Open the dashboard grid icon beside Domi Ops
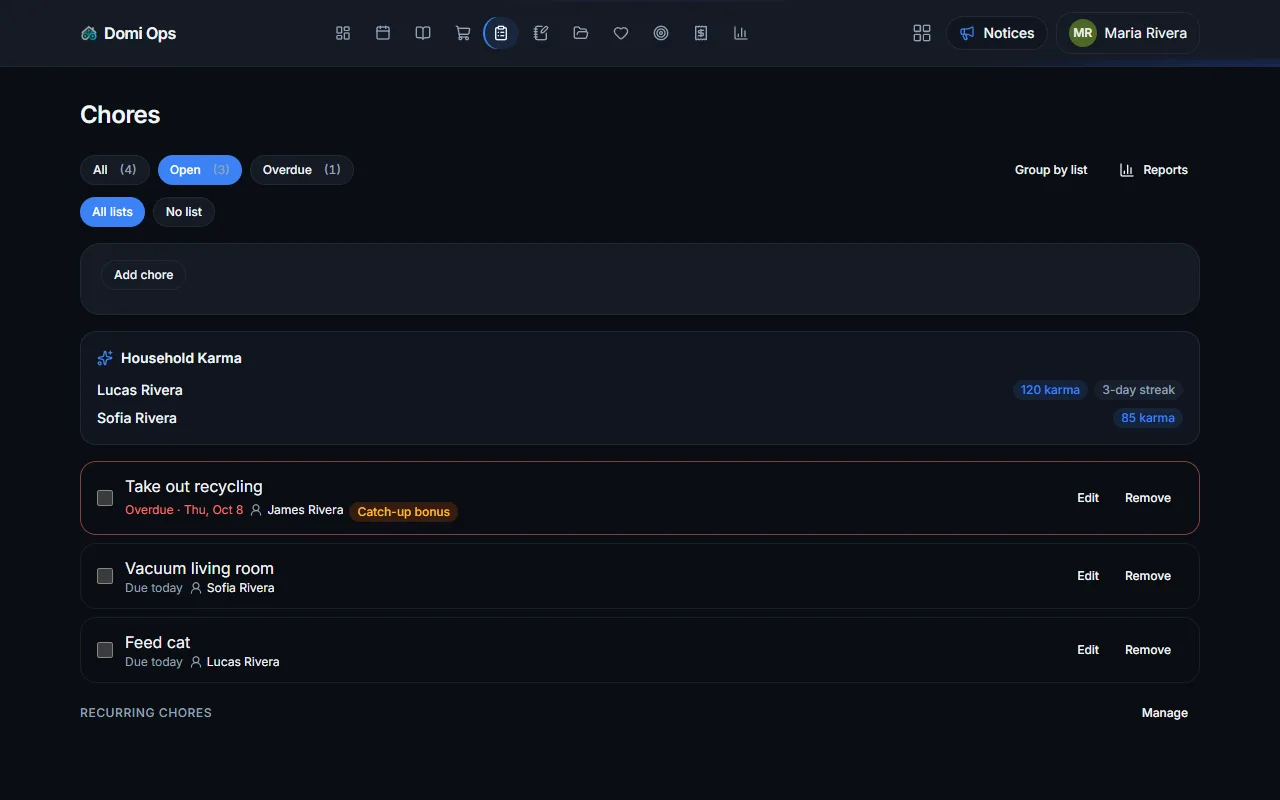Image resolution: width=1280 pixels, height=800 pixels. (x=343, y=33)
